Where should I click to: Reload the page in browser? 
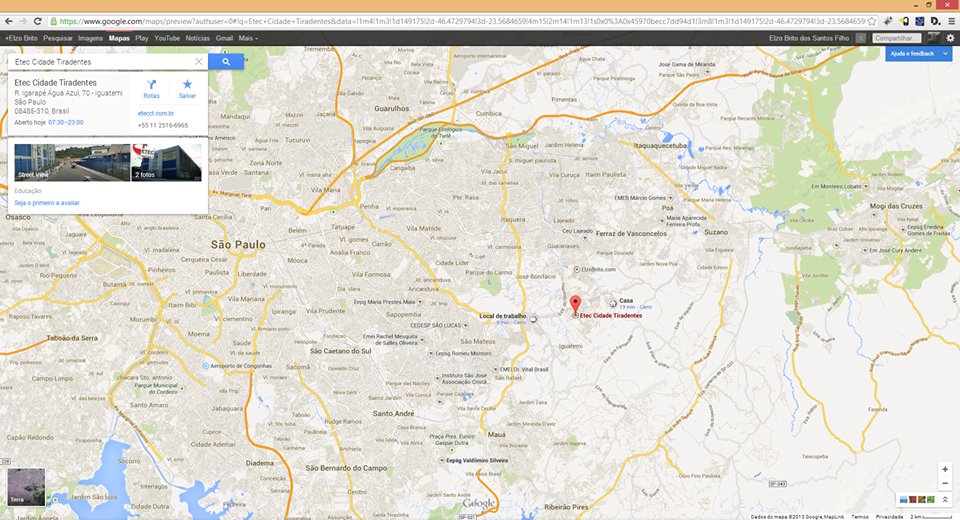(x=37, y=21)
